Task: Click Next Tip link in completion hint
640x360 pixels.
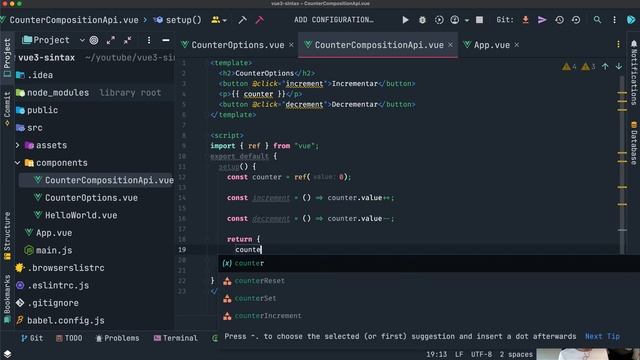Action: [x=602, y=336]
